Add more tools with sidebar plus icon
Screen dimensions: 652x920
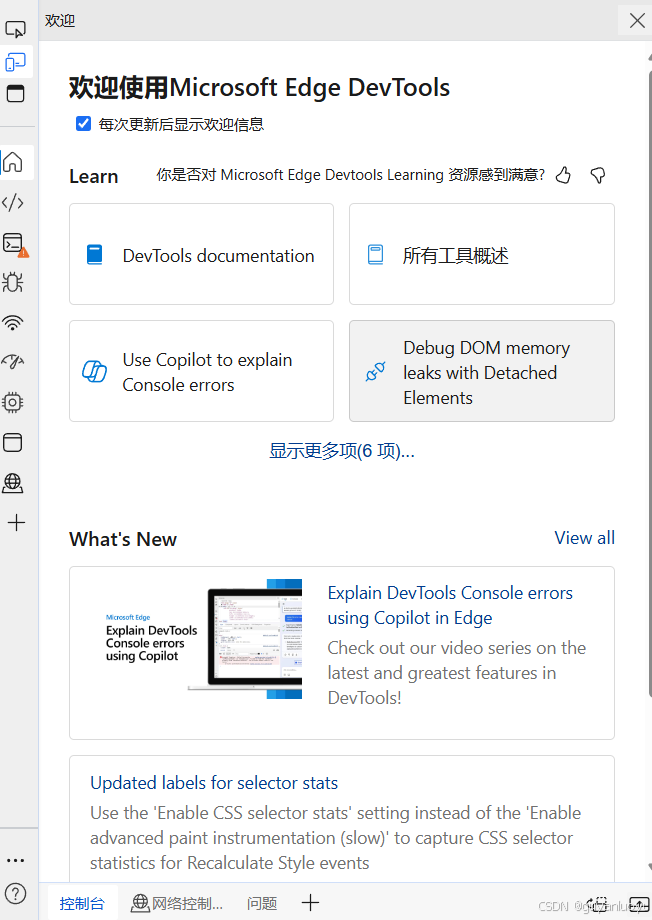pos(16,522)
